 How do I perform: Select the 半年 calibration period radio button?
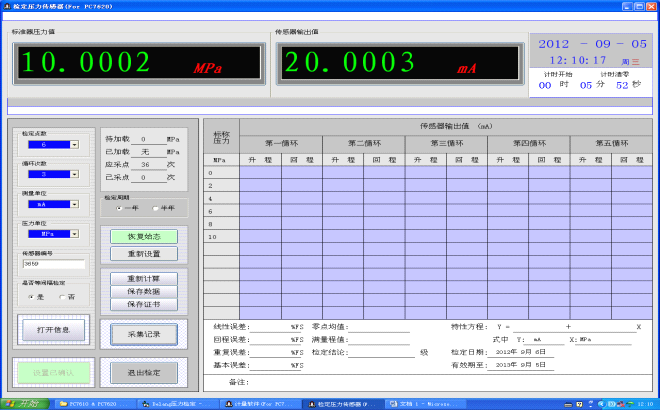[155, 208]
